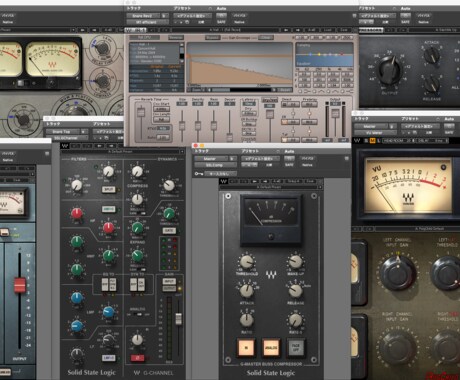Redo change in G-Master Buss Compressor toolbar
This screenshot has width=460, height=380.
[243, 181]
